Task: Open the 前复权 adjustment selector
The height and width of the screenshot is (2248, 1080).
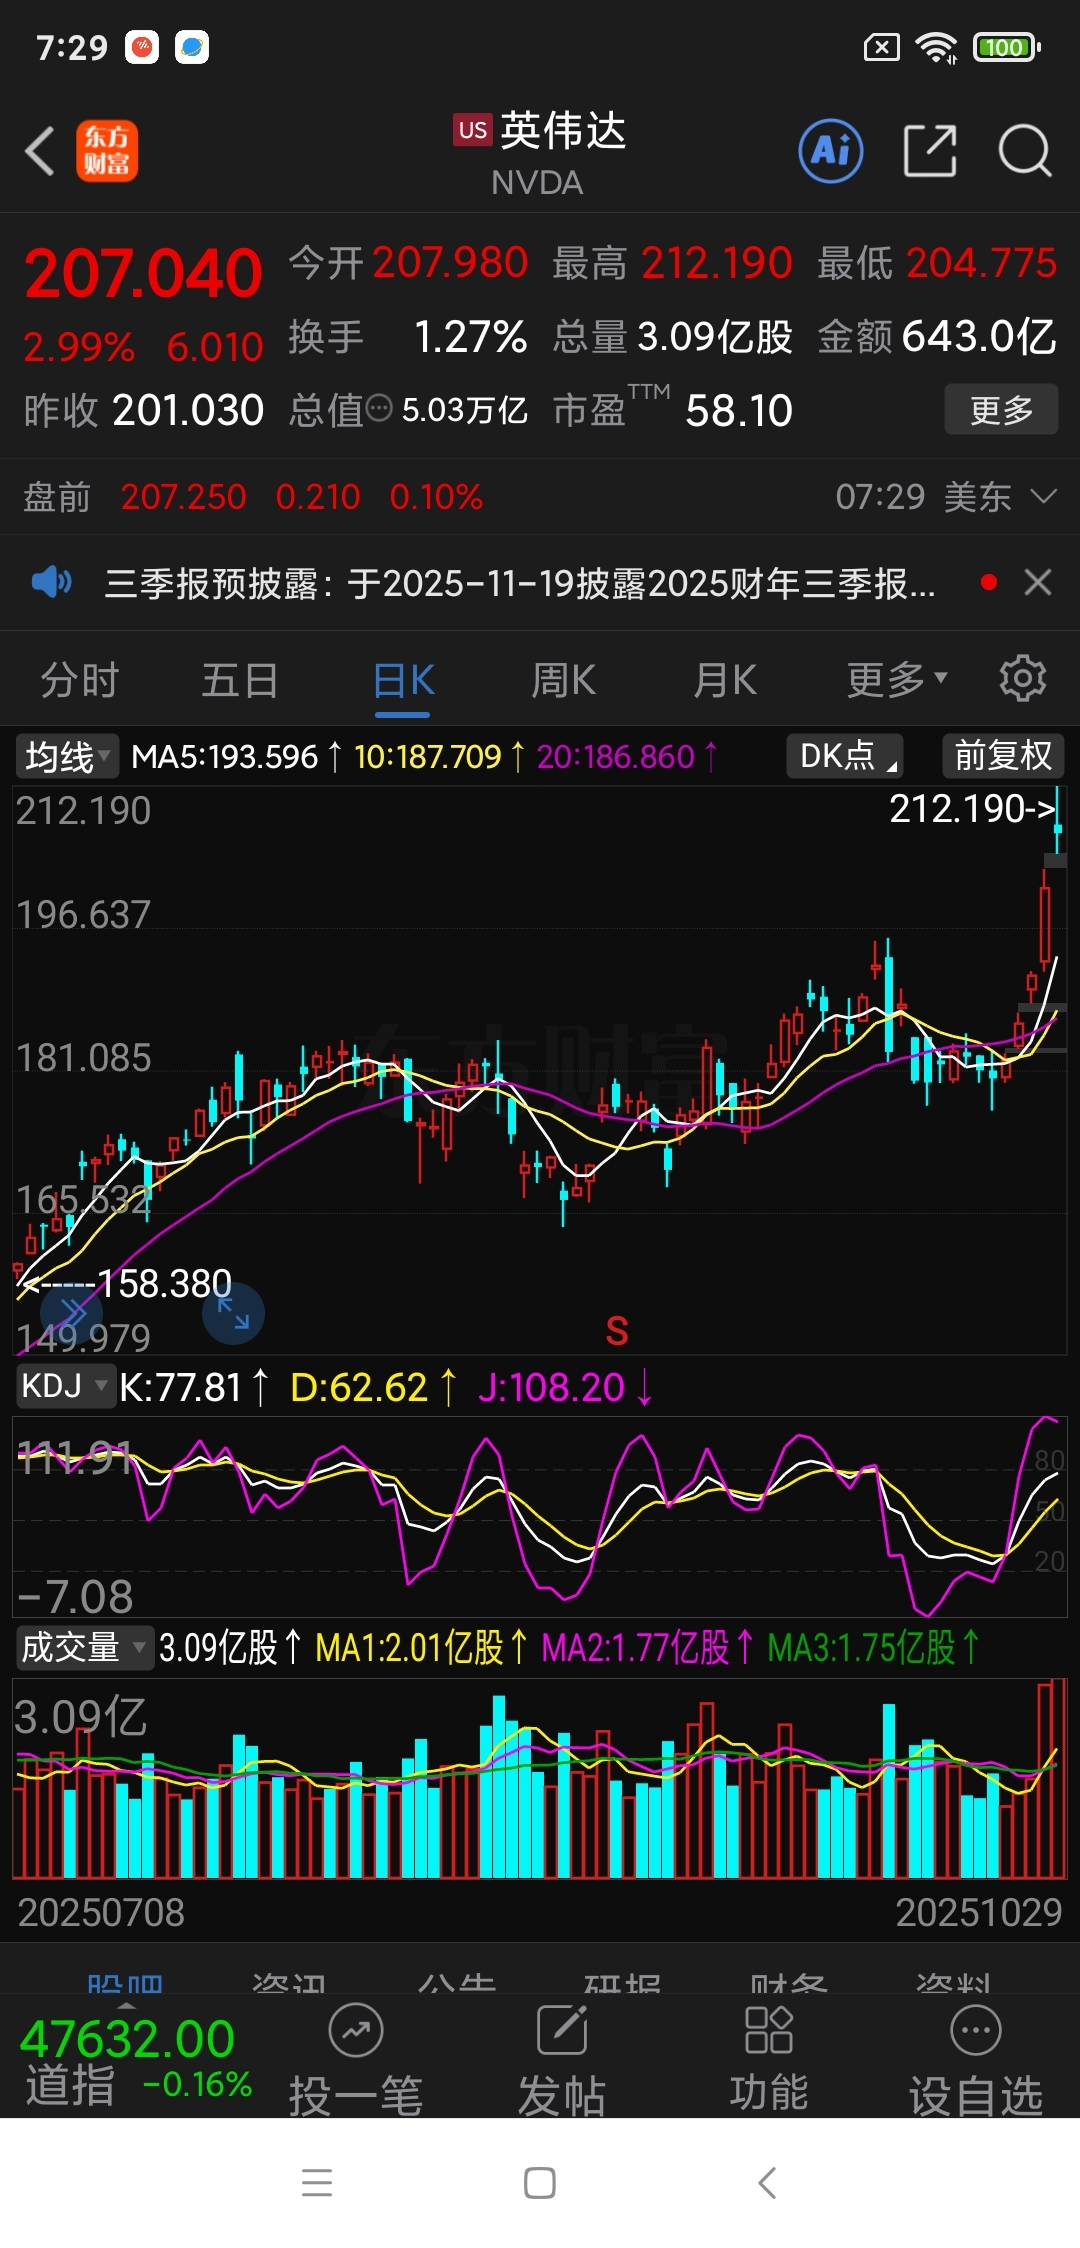Action: point(1003,755)
